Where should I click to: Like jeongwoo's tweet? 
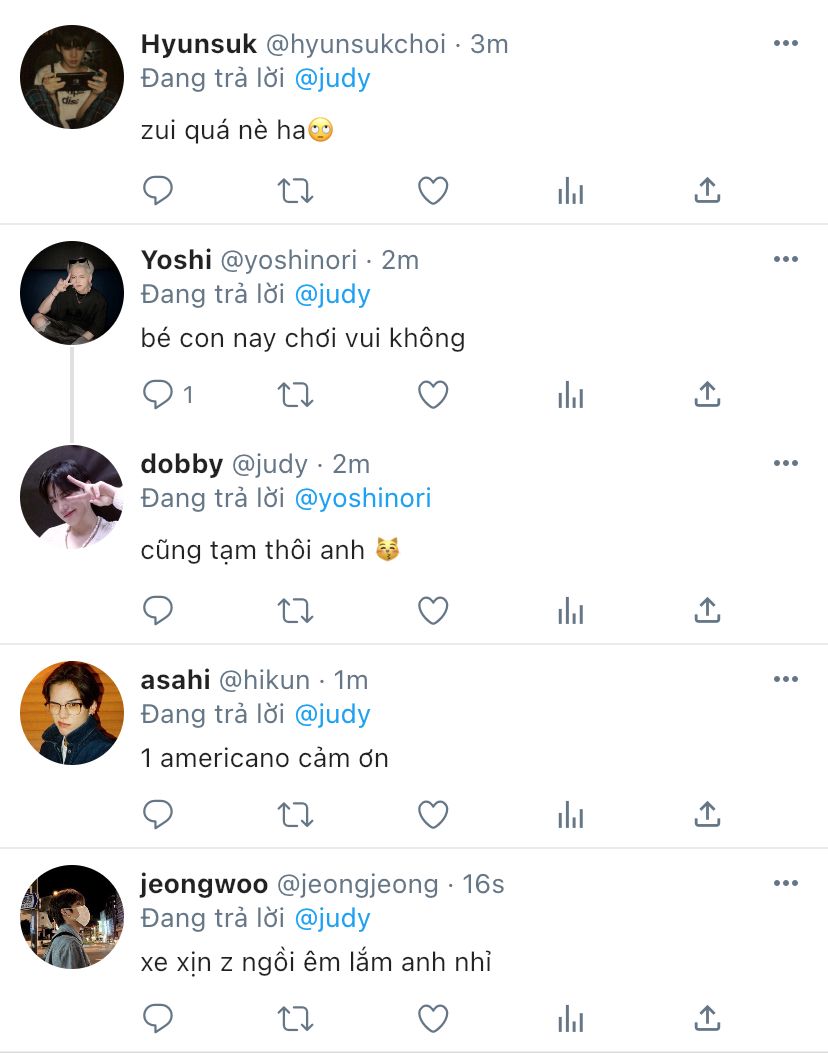pos(433,1019)
